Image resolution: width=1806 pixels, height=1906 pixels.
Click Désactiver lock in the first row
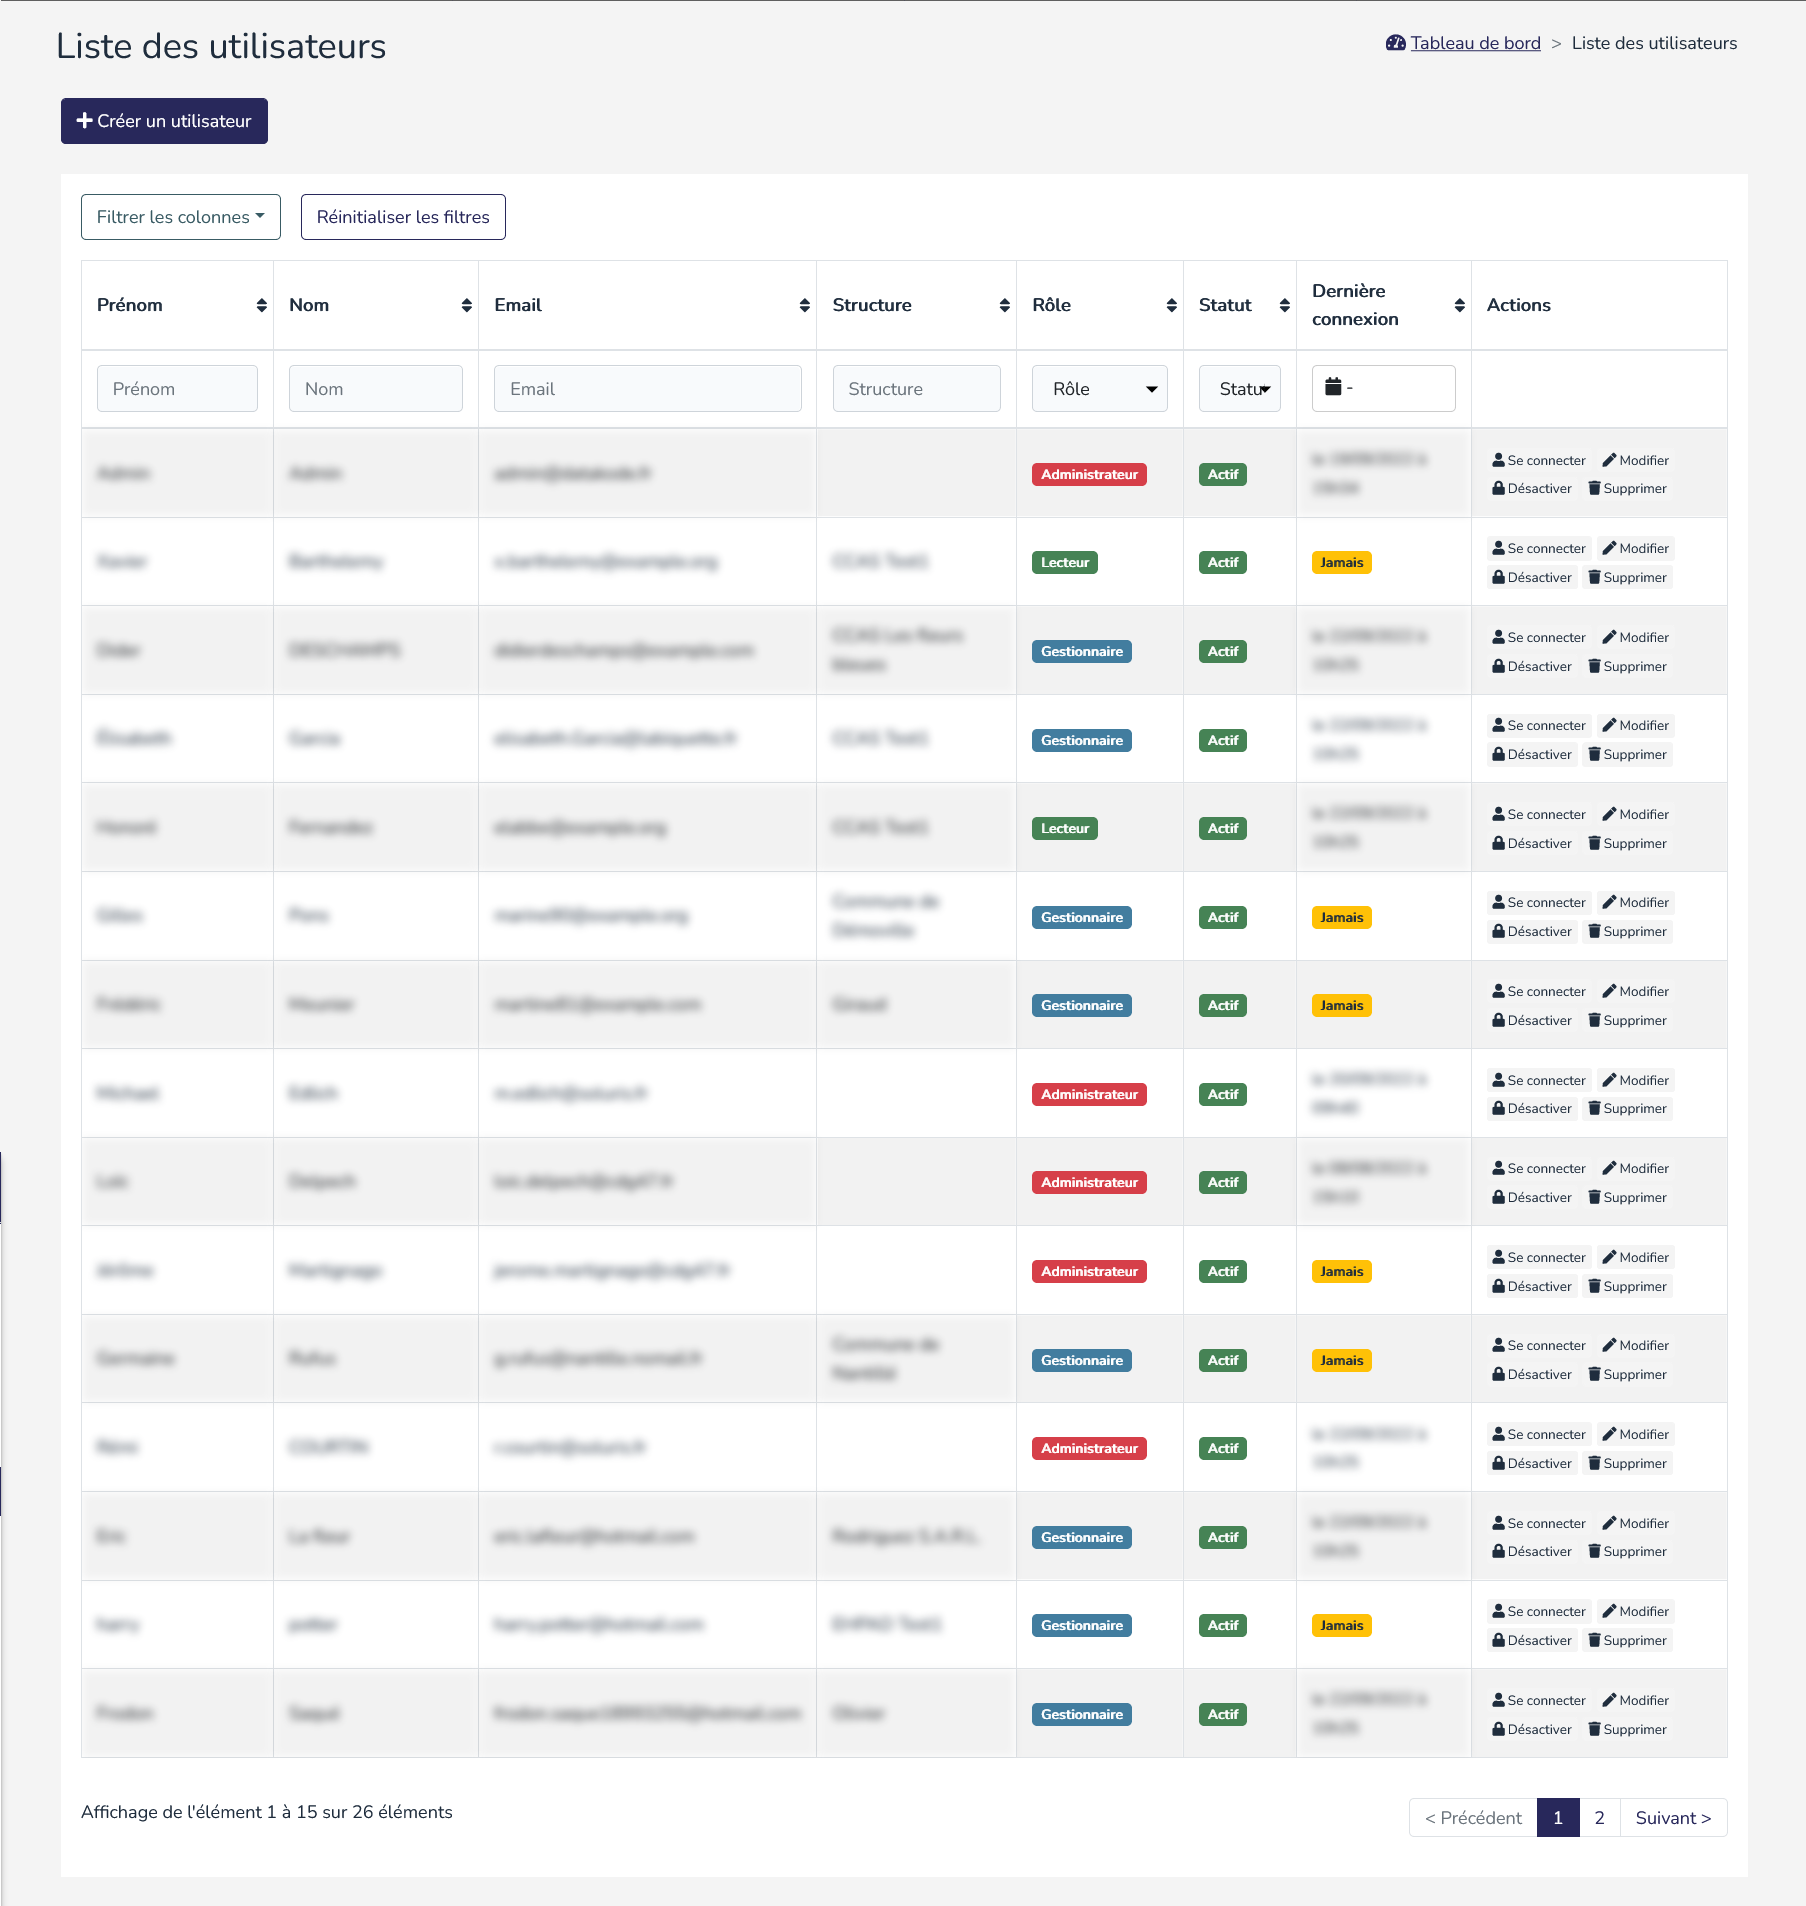(x=1499, y=489)
